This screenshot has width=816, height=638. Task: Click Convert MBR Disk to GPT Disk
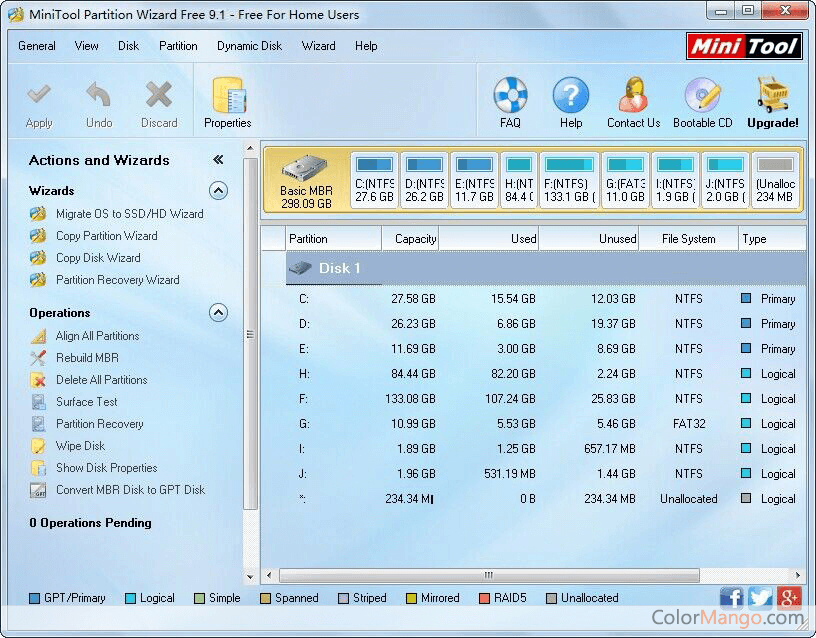(x=130, y=490)
